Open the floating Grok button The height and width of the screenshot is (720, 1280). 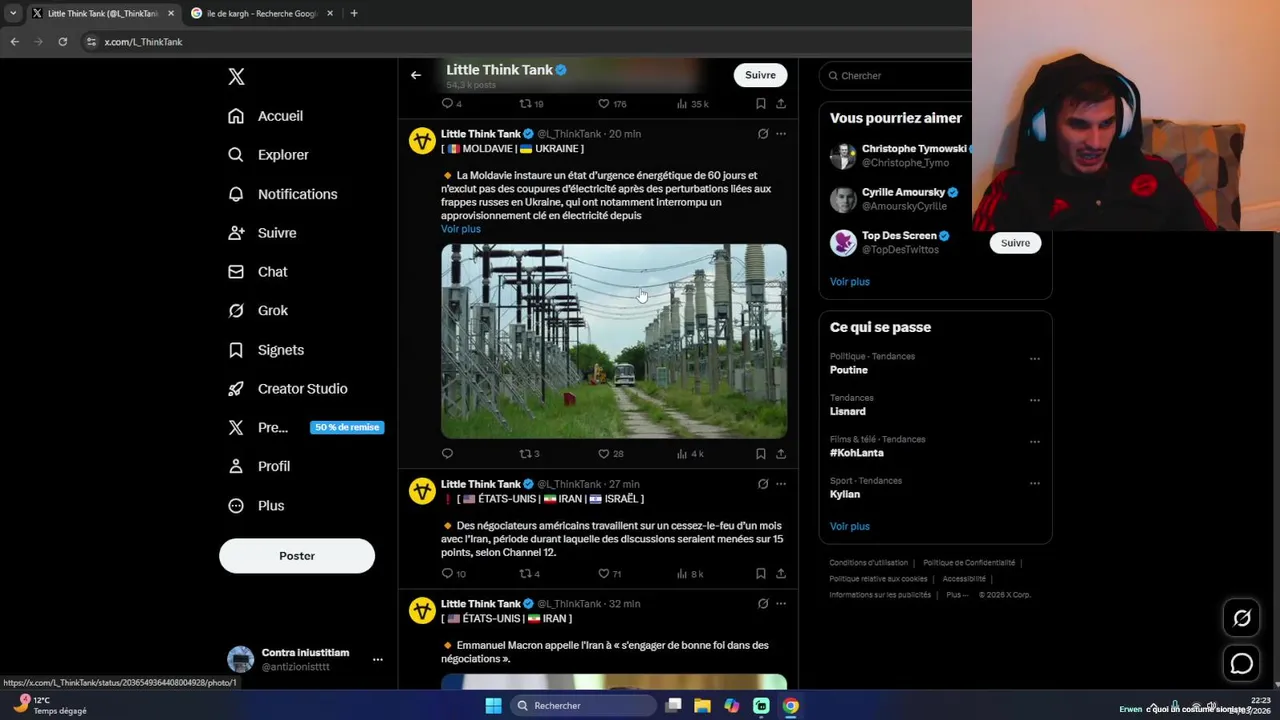tap(1242, 618)
